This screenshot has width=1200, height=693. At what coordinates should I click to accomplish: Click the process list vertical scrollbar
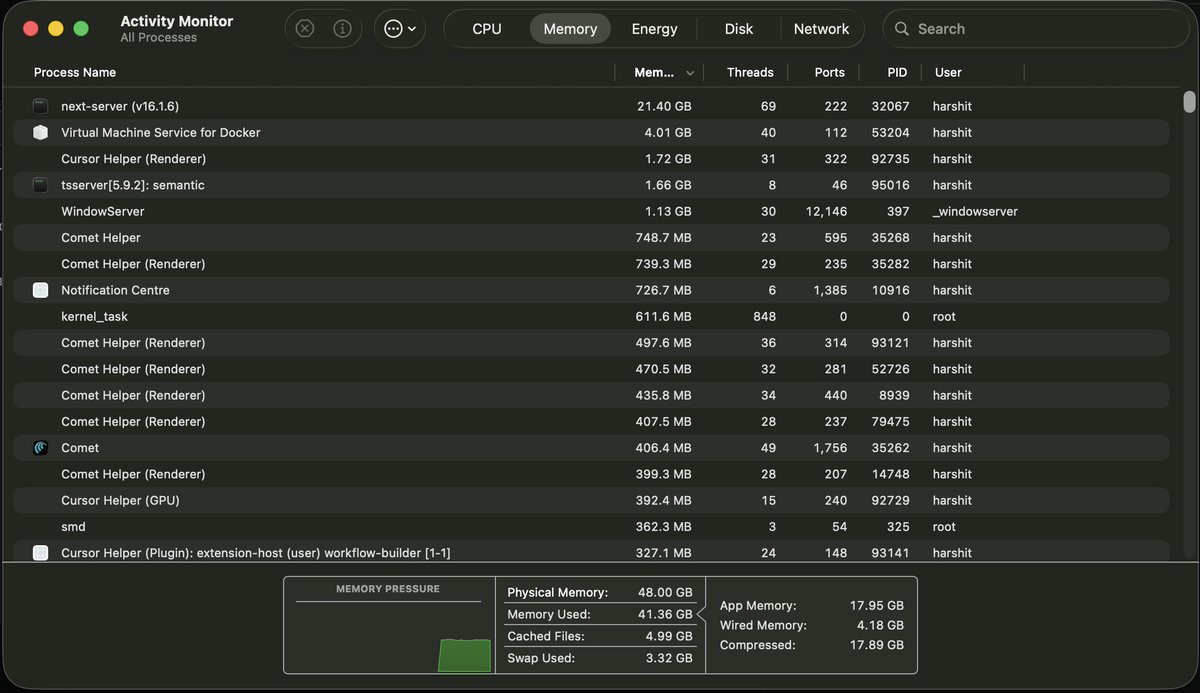tap(1189, 102)
